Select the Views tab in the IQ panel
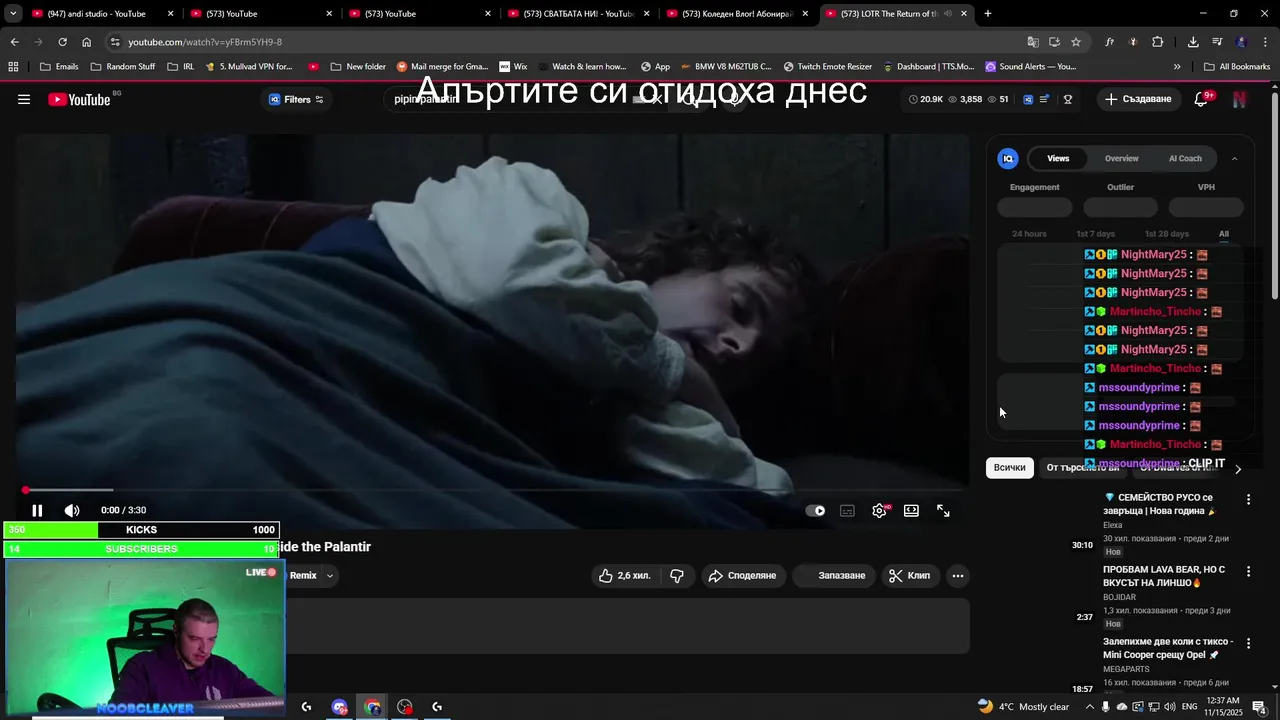This screenshot has height=720, width=1280. pos(1058,158)
